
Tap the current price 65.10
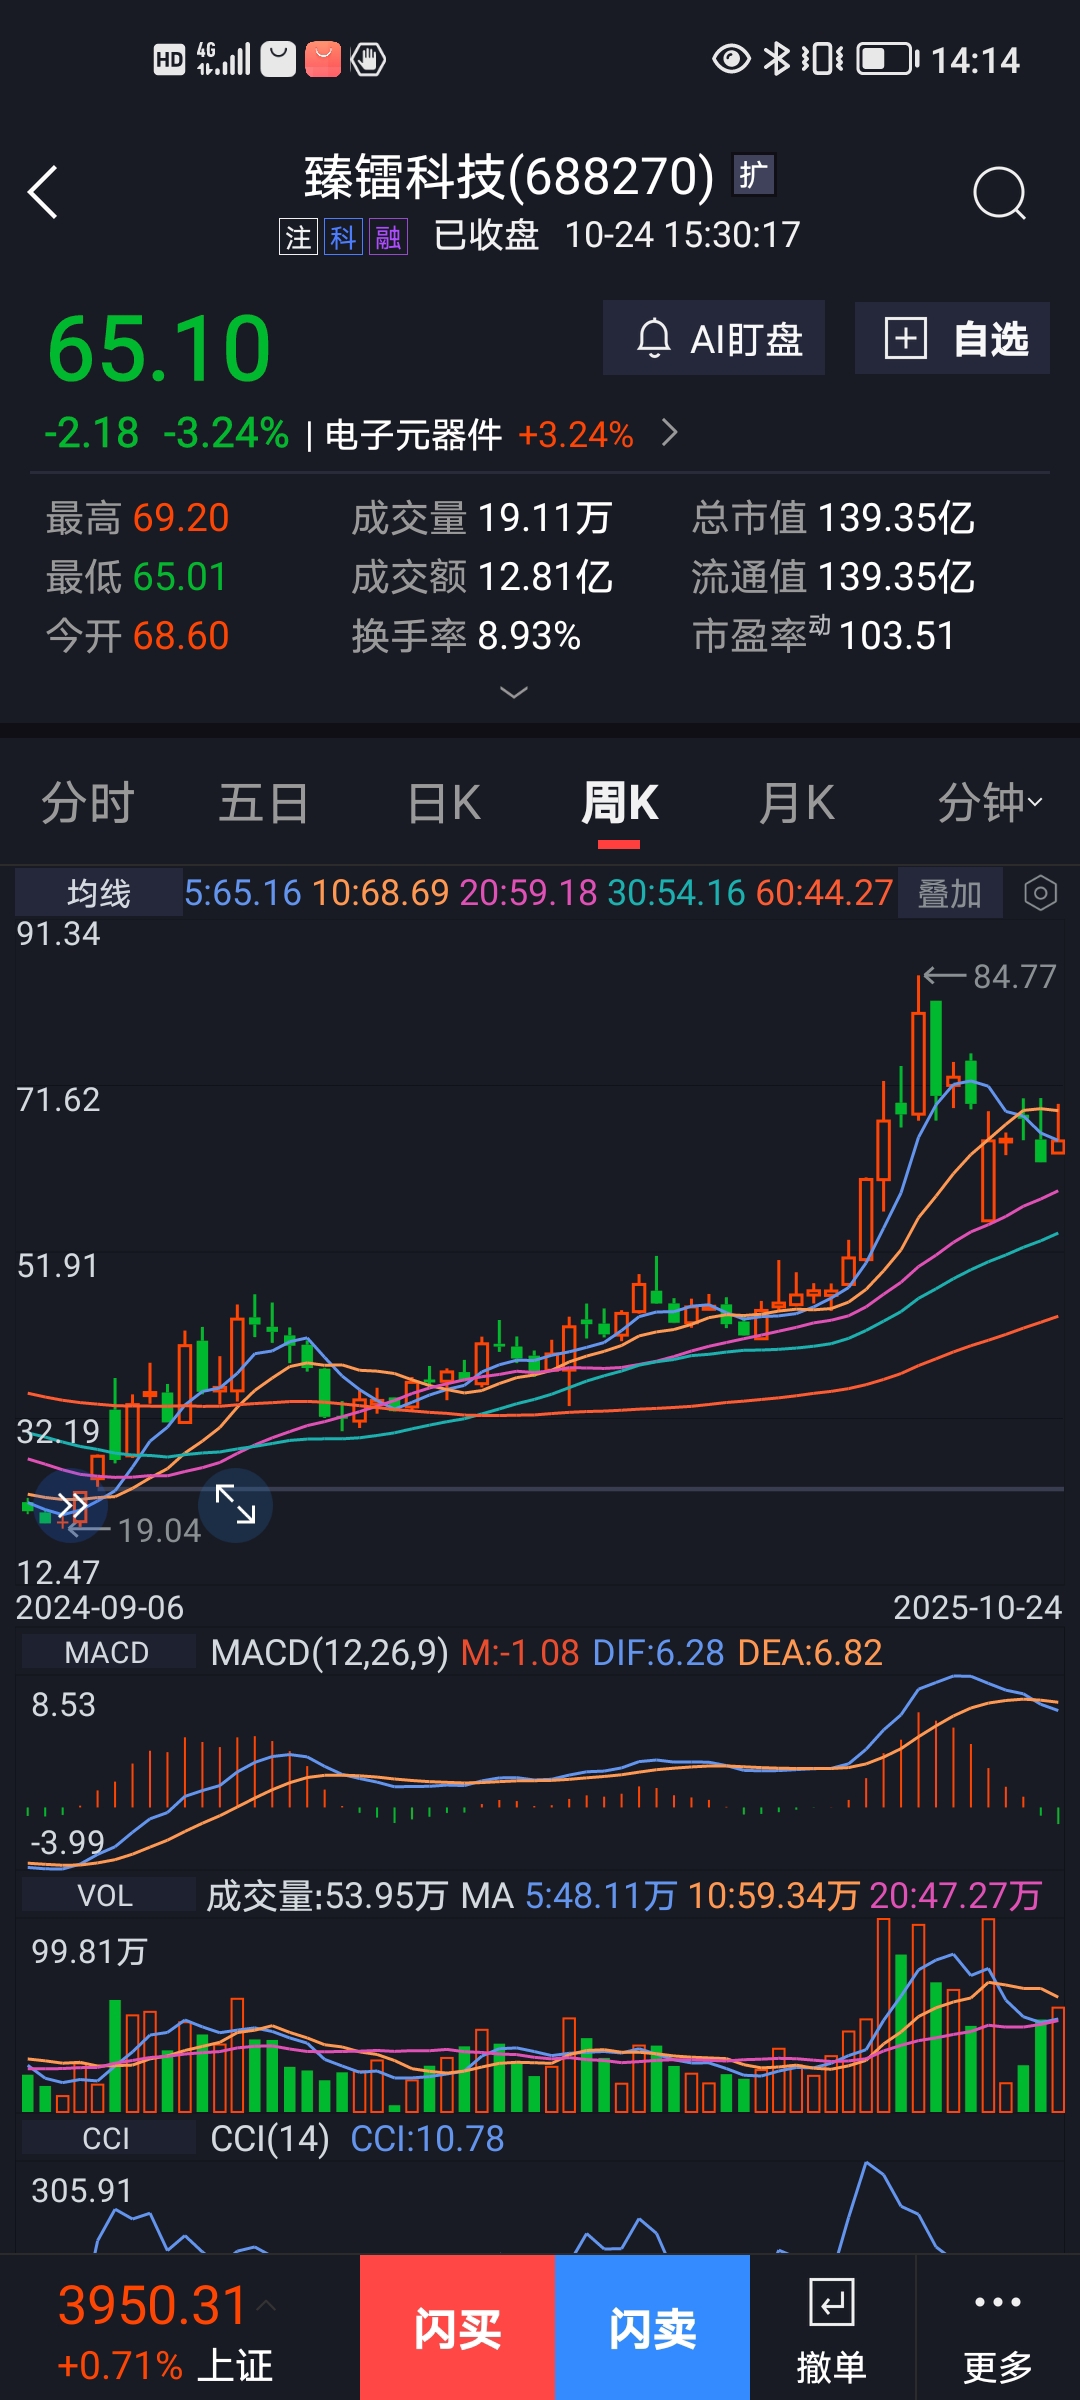159,348
